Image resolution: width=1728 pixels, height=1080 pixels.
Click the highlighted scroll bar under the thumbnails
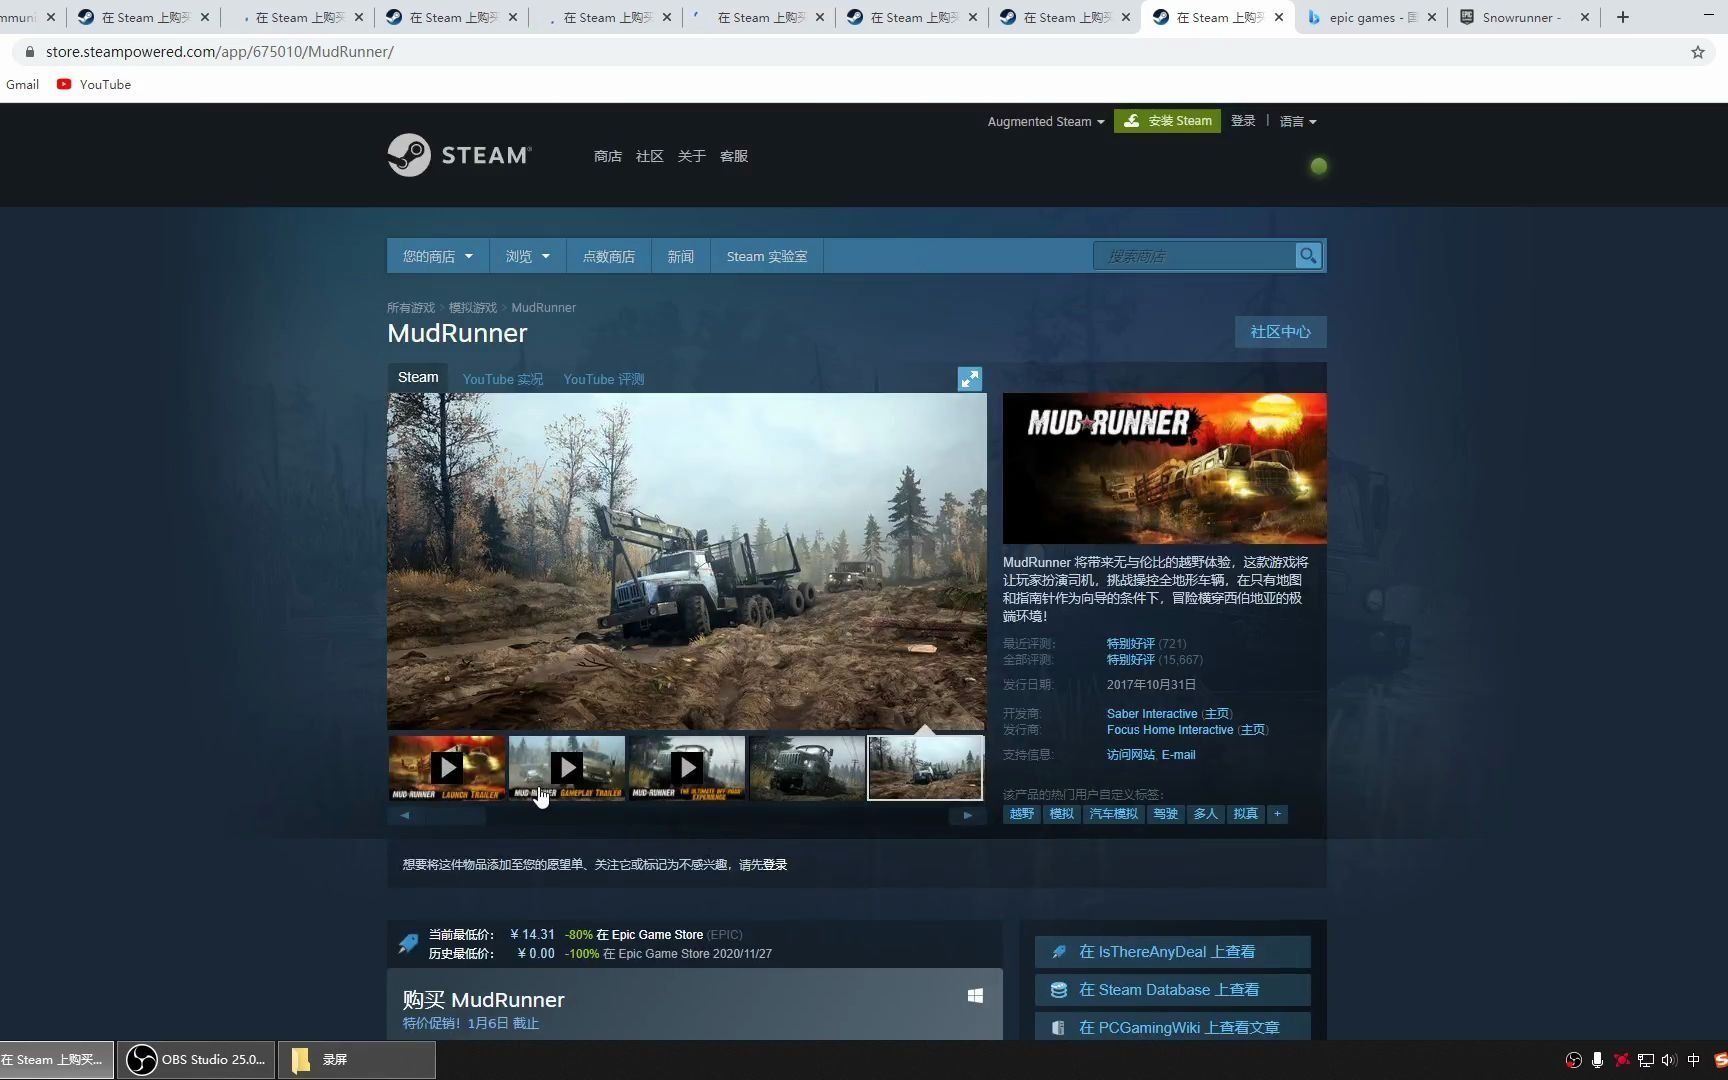pyautogui.click(x=440, y=815)
